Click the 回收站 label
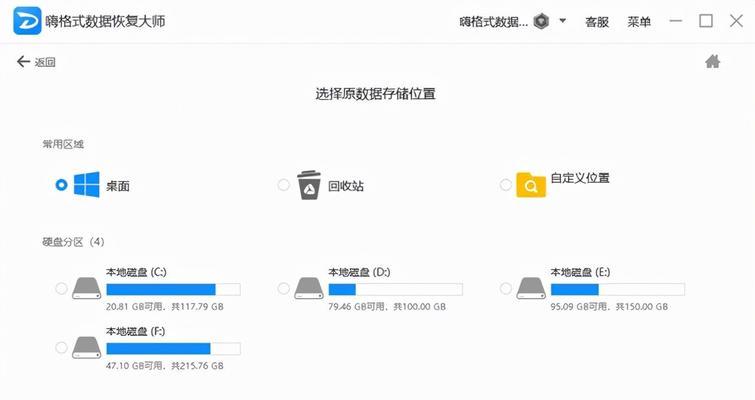Screen dimensions: 755x400 [346, 186]
